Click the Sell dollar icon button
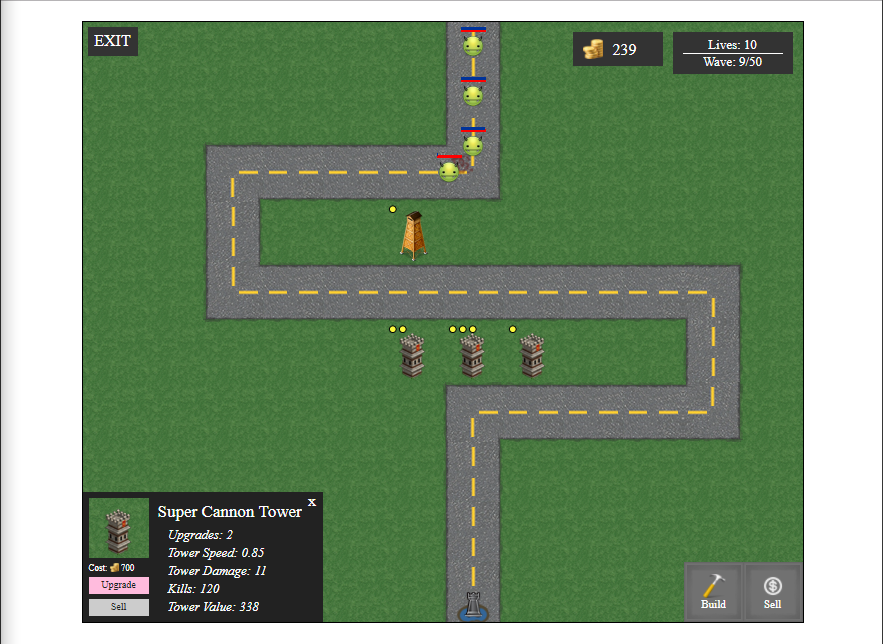This screenshot has height=644, width=883. (772, 592)
